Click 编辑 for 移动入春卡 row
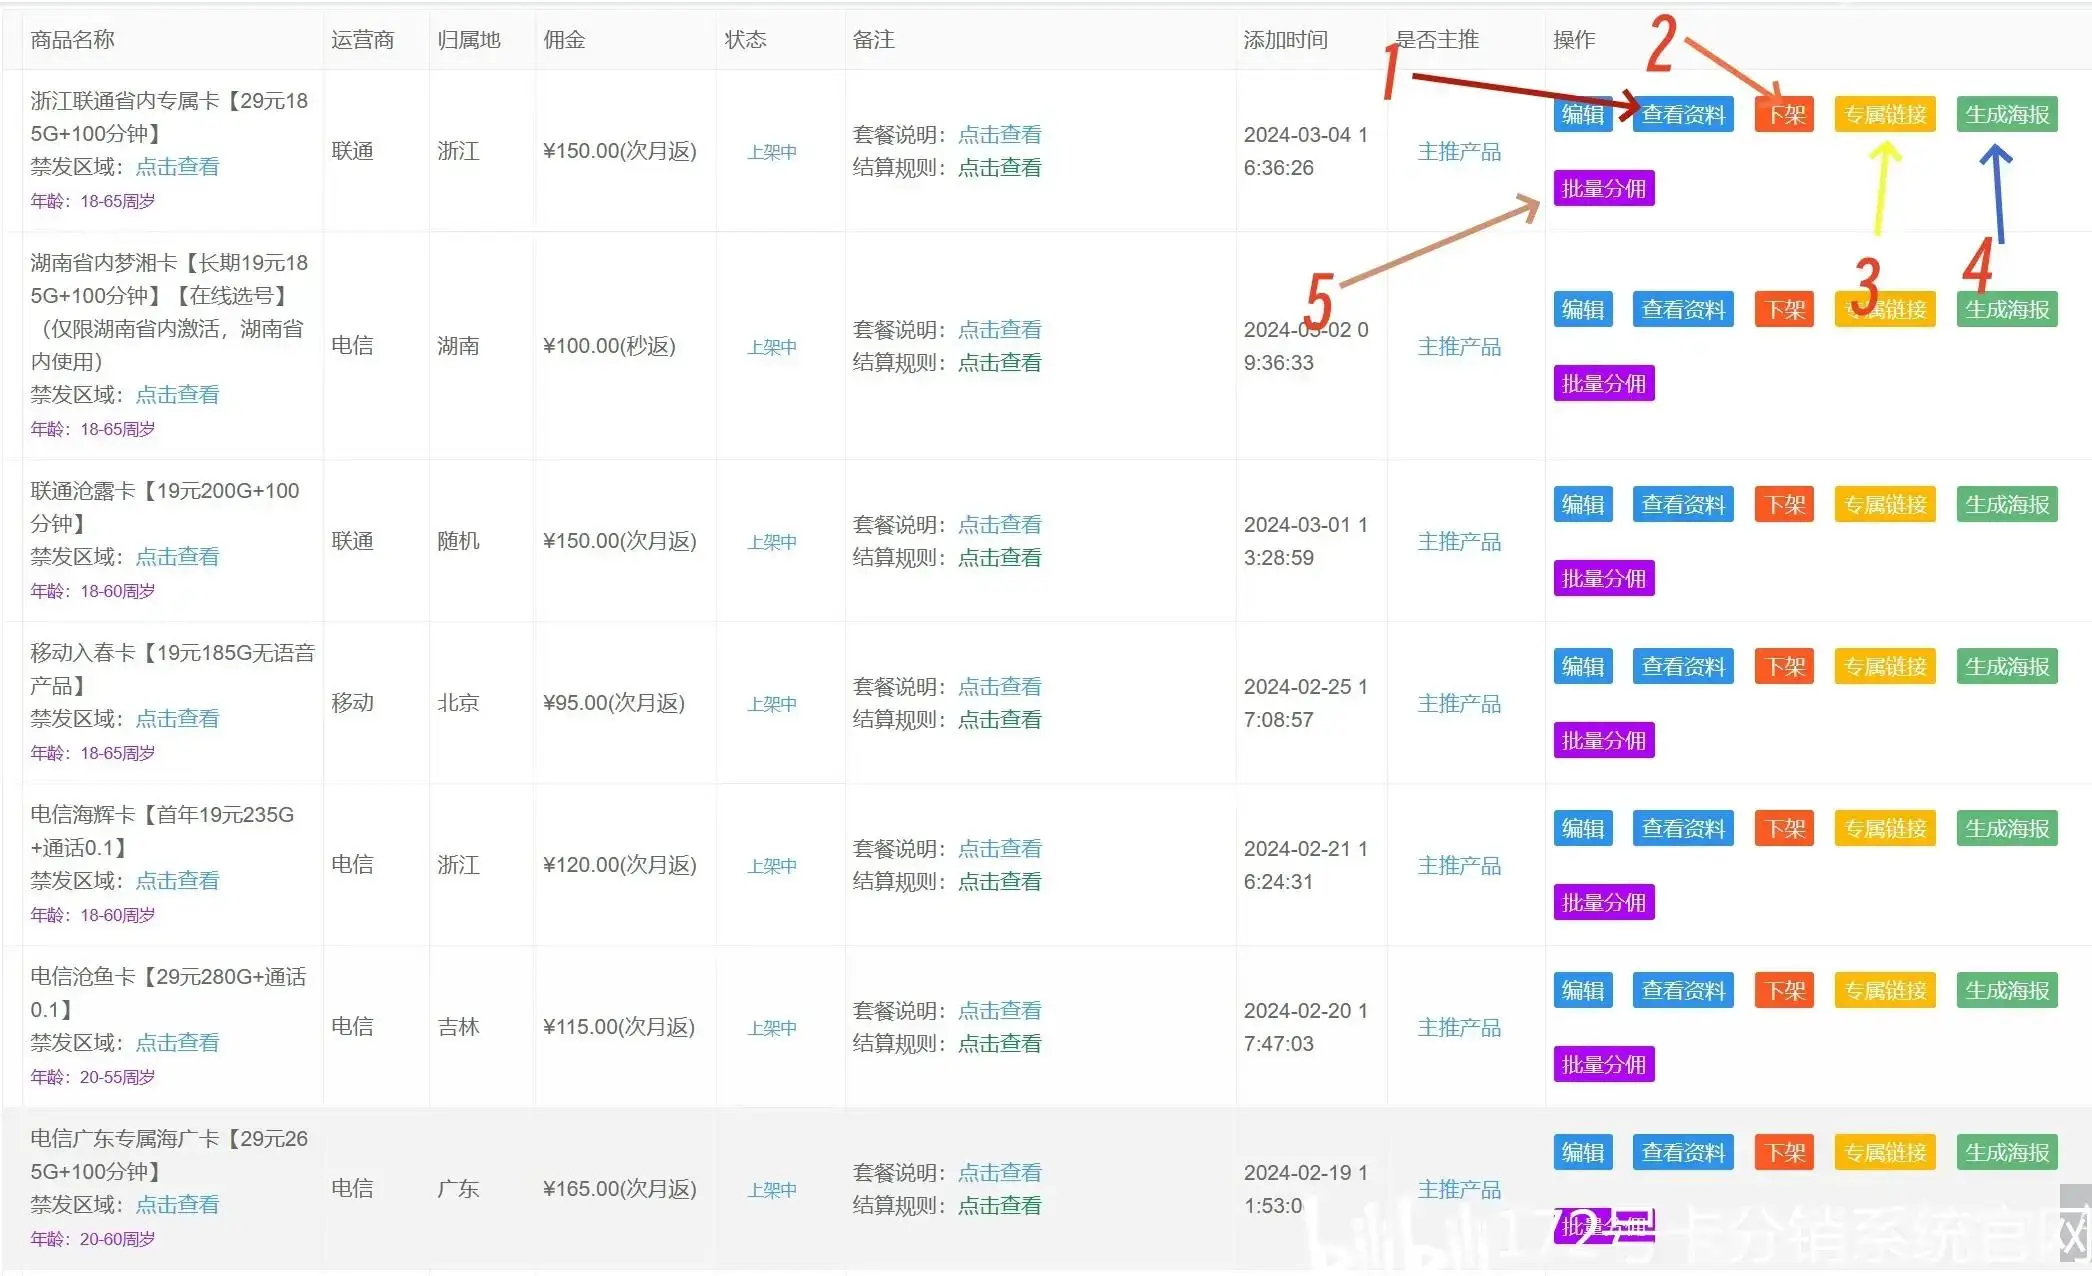2092x1276 pixels. (1583, 667)
